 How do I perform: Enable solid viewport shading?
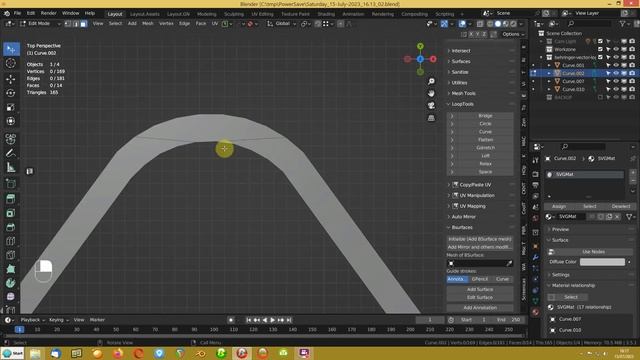point(498,24)
